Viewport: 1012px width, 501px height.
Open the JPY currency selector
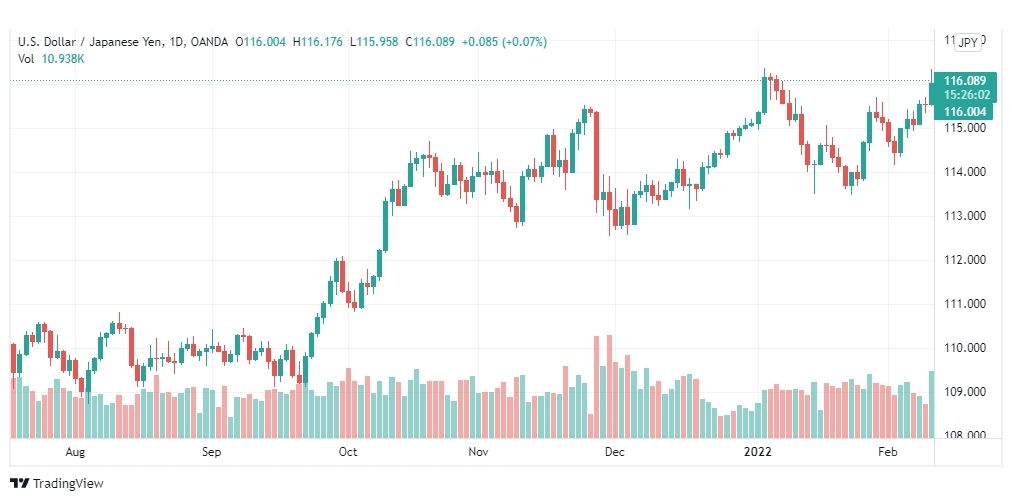(968, 42)
